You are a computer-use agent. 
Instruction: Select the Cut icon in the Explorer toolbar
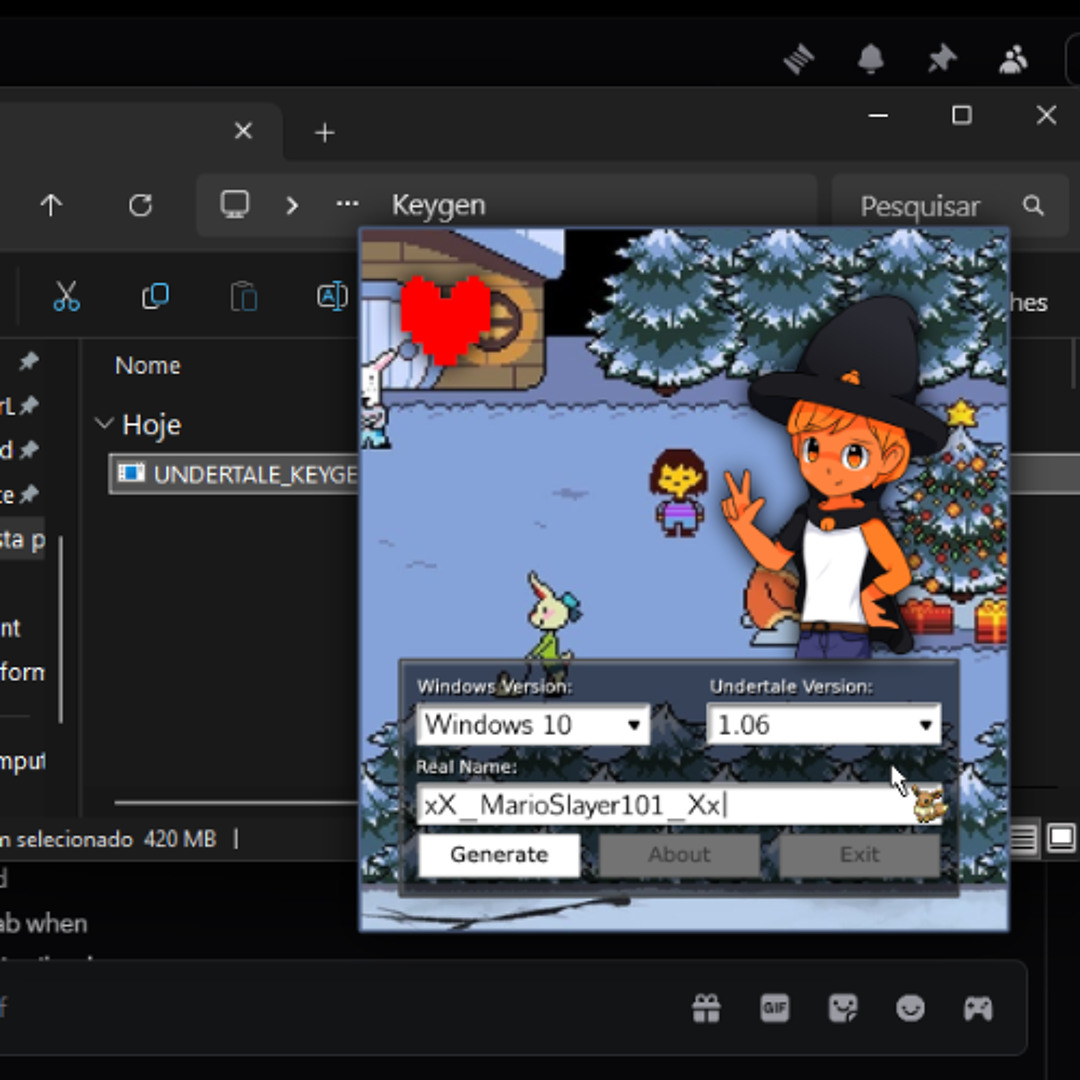(x=66, y=296)
